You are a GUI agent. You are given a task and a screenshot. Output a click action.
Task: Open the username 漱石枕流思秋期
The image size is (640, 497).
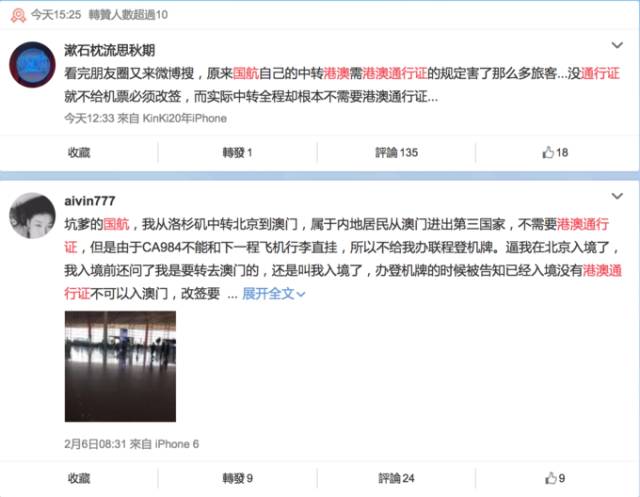tap(109, 50)
